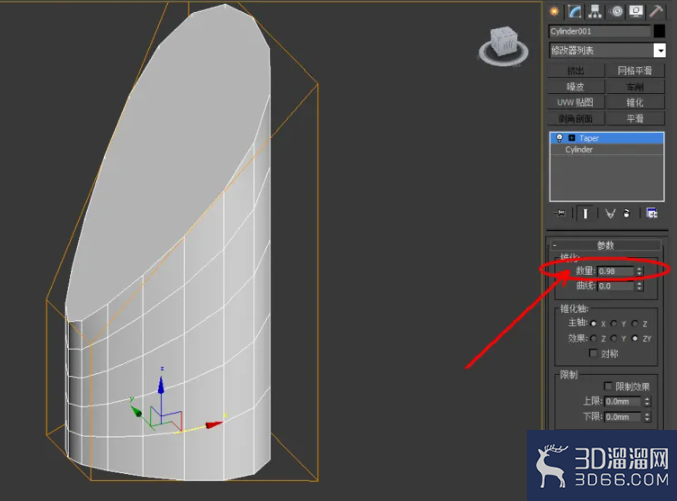Click the UVW 贴图 modifier button
The width and height of the screenshot is (677, 501).
pos(576,102)
